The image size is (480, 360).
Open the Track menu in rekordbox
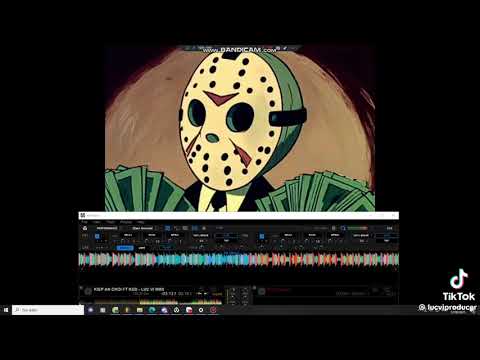(x=110, y=222)
